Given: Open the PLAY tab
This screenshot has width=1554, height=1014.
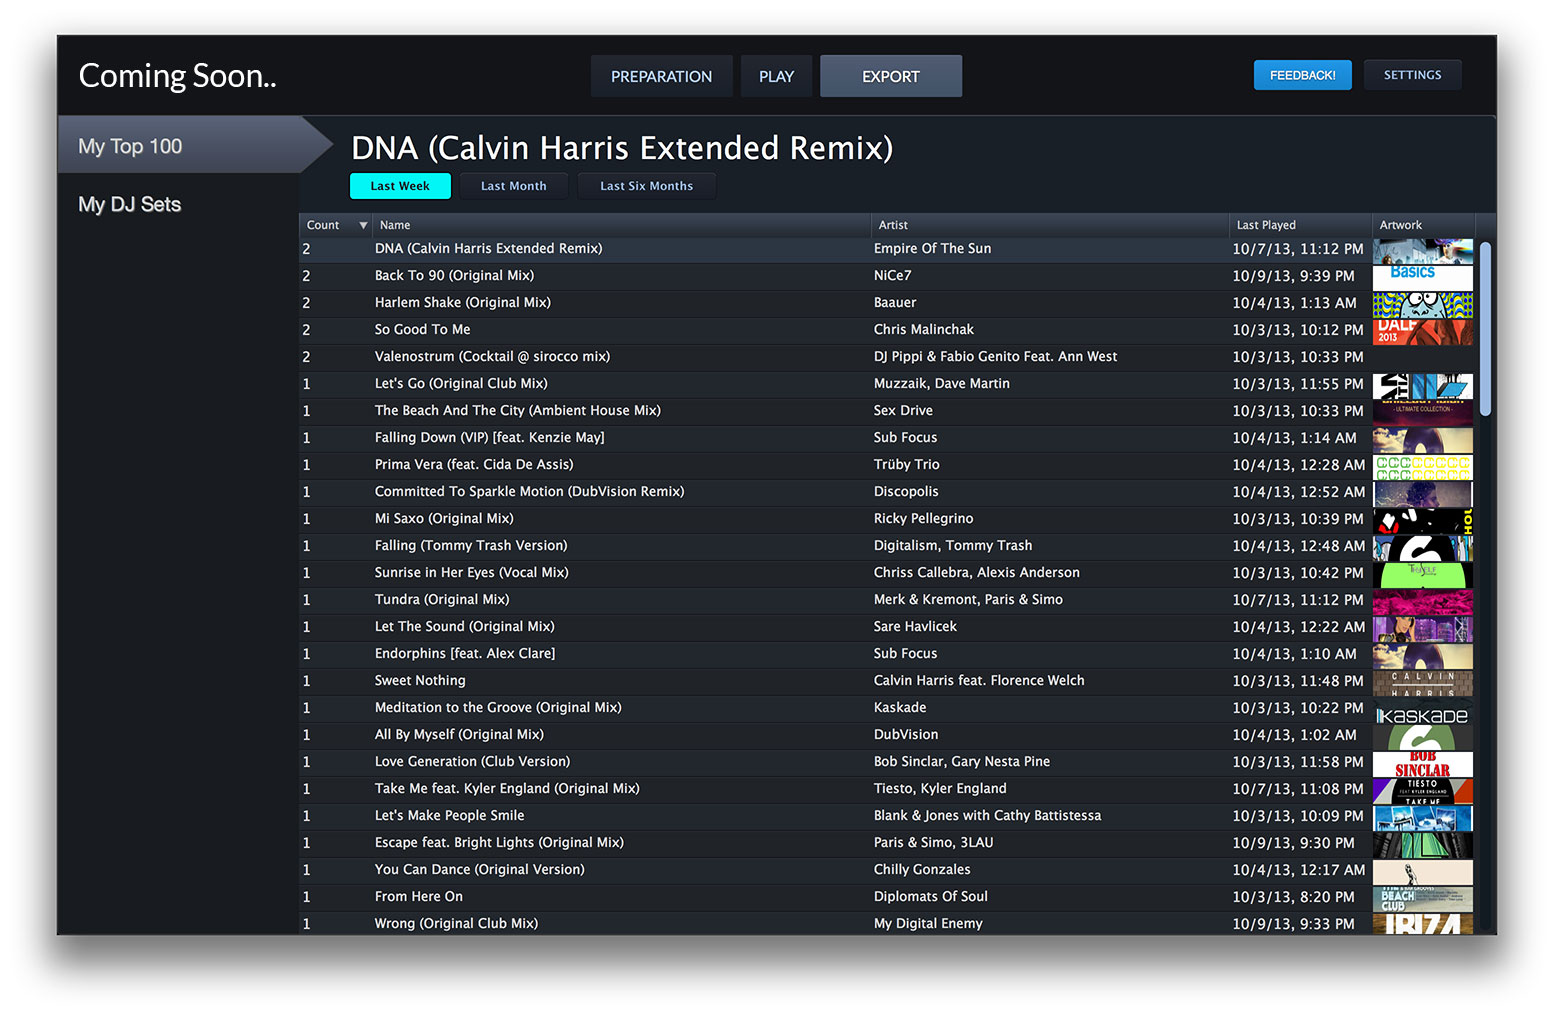Looking at the screenshot, I should (x=776, y=76).
